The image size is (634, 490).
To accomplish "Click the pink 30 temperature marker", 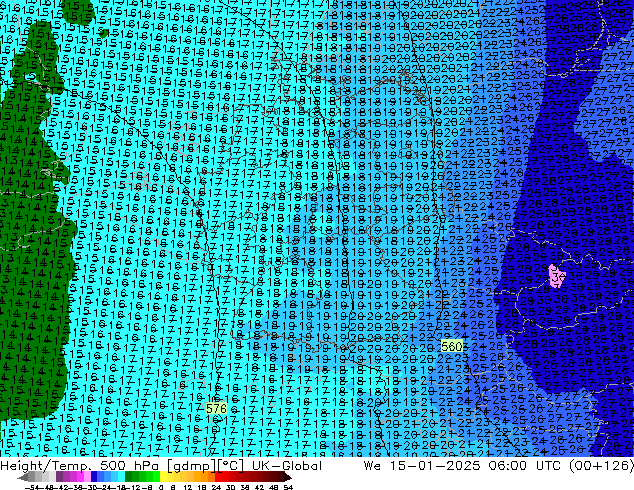I will (x=558, y=277).
